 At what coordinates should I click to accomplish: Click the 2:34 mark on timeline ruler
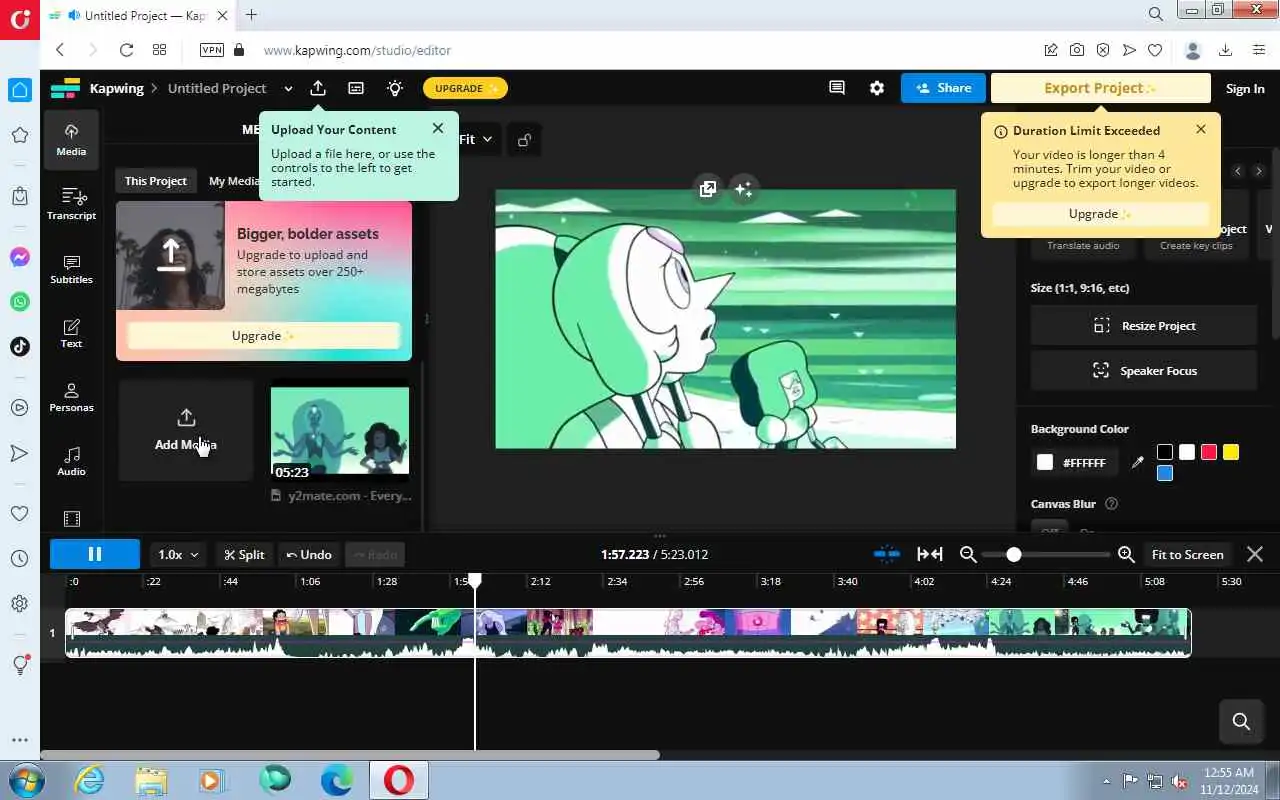coord(617,581)
